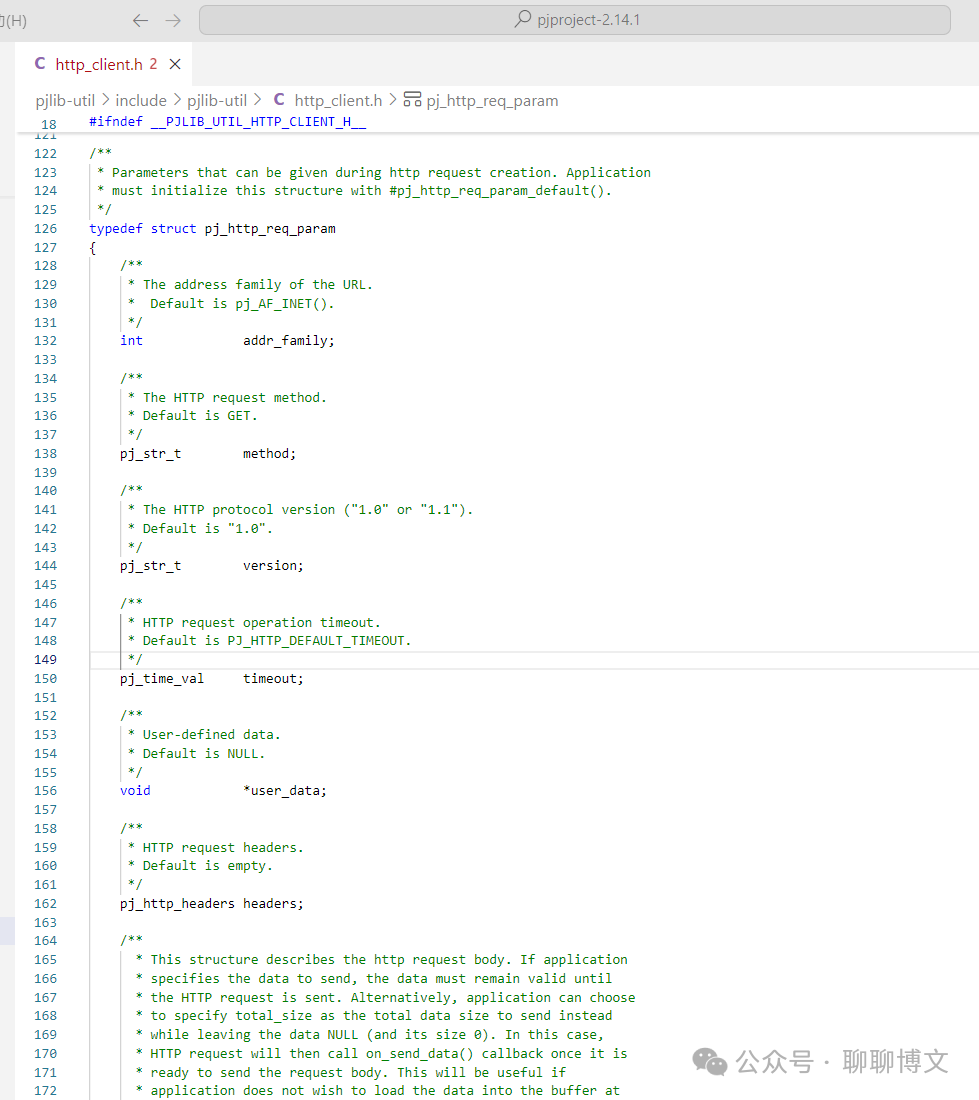Open the (H) menu item
The width and height of the screenshot is (979, 1100).
coord(13,20)
